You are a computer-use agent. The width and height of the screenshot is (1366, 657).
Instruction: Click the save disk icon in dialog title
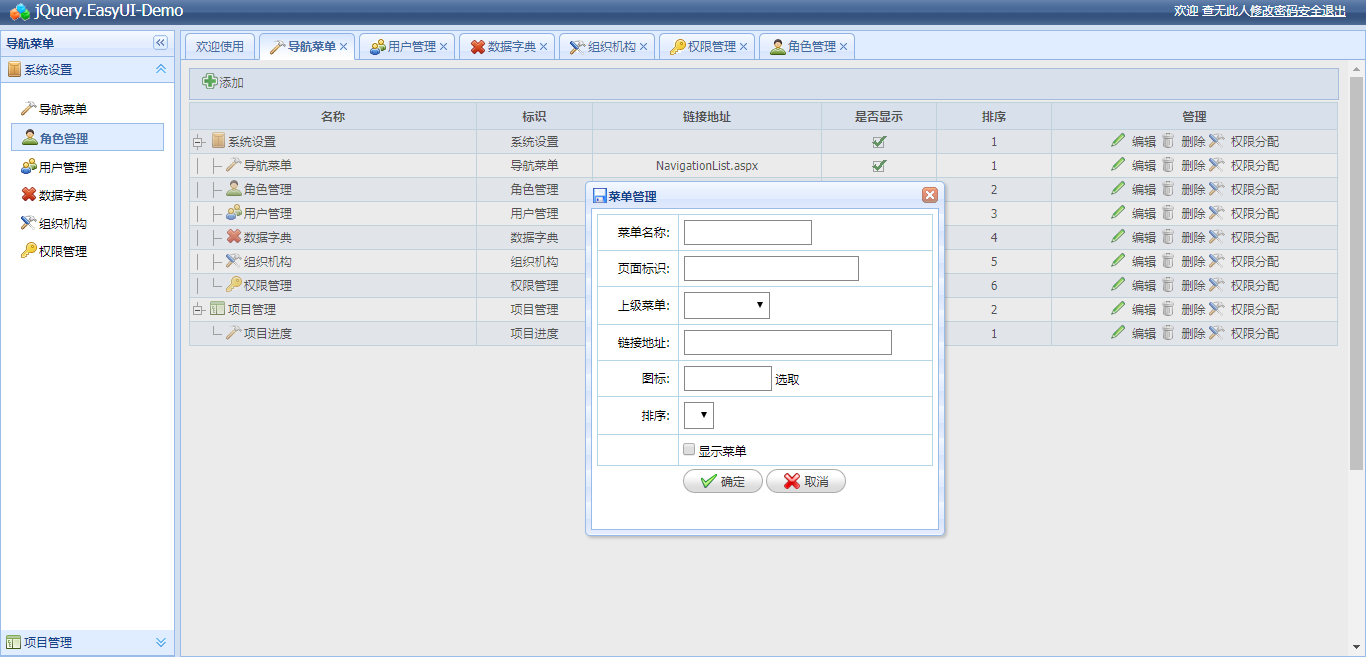coord(600,196)
